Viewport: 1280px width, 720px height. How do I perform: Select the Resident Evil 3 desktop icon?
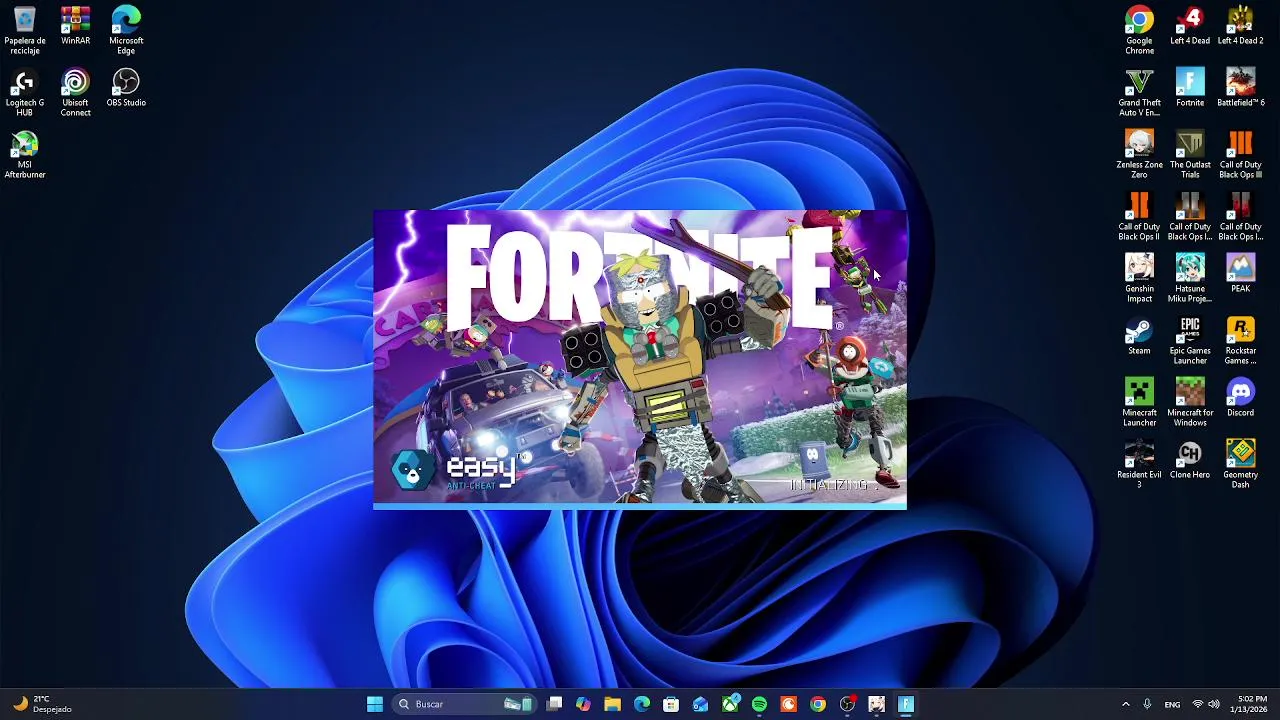point(1139,464)
